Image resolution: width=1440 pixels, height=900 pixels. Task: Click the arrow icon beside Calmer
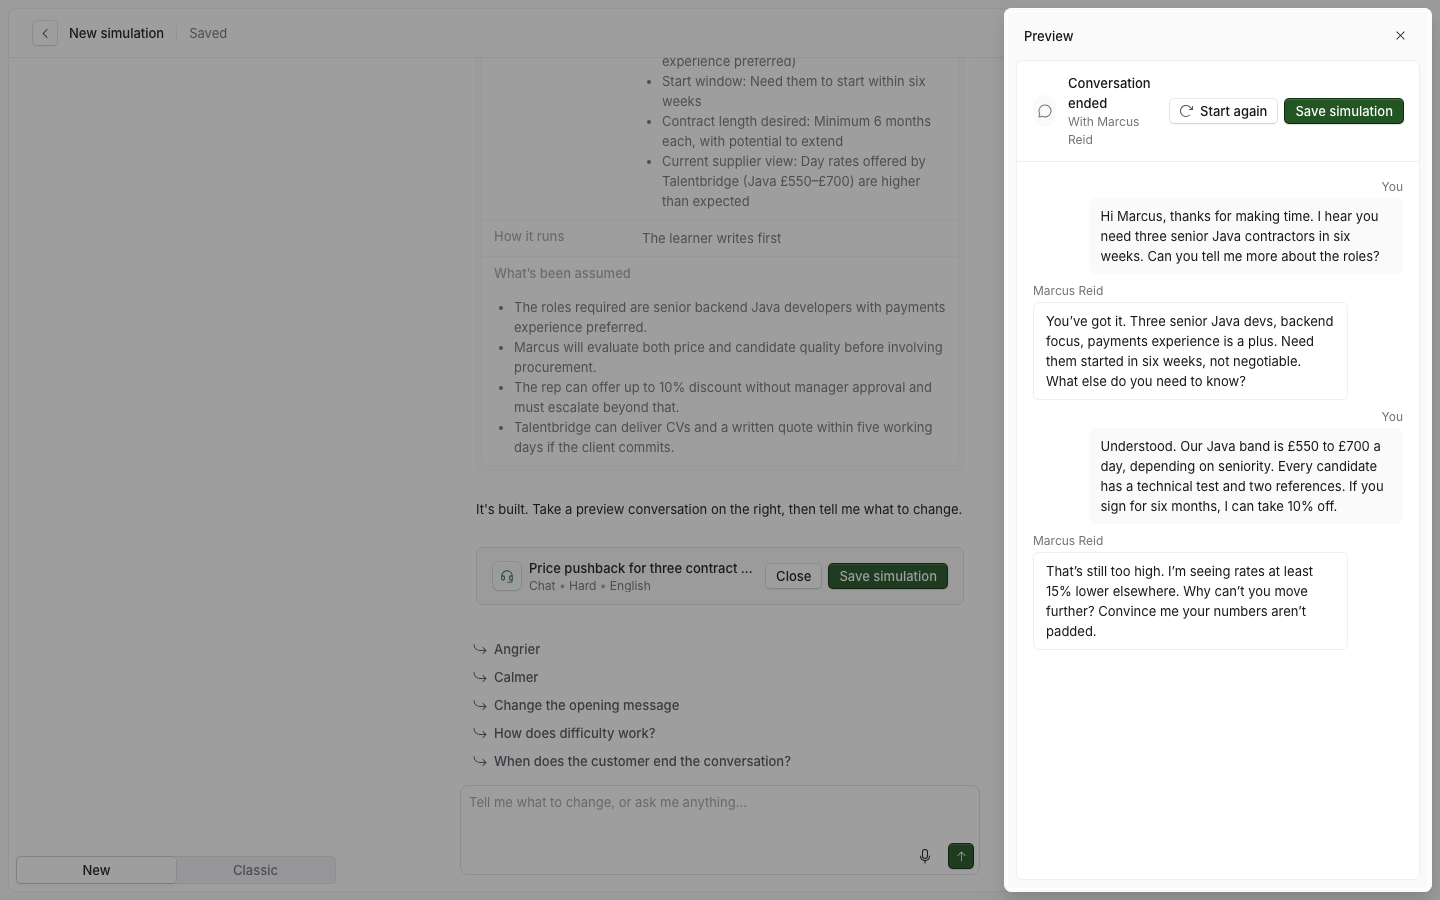(480, 677)
